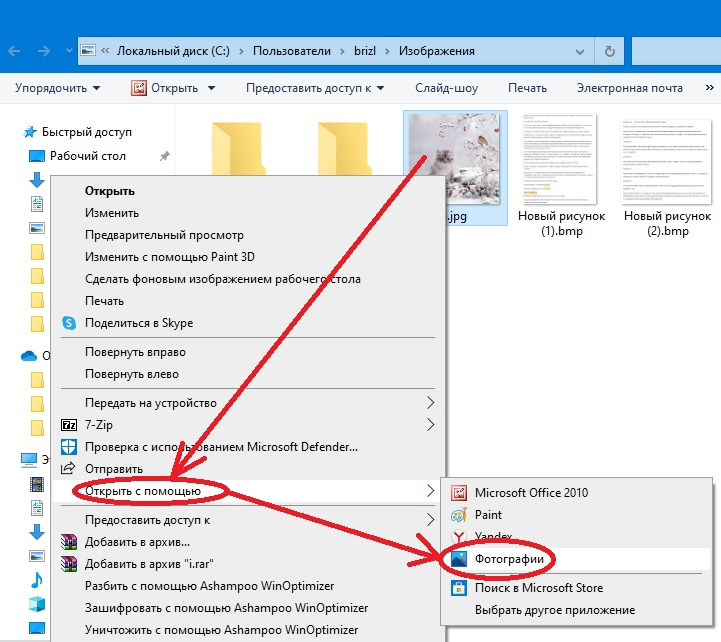
Task: Open the Упорядочить dropdown
Action: (x=57, y=88)
